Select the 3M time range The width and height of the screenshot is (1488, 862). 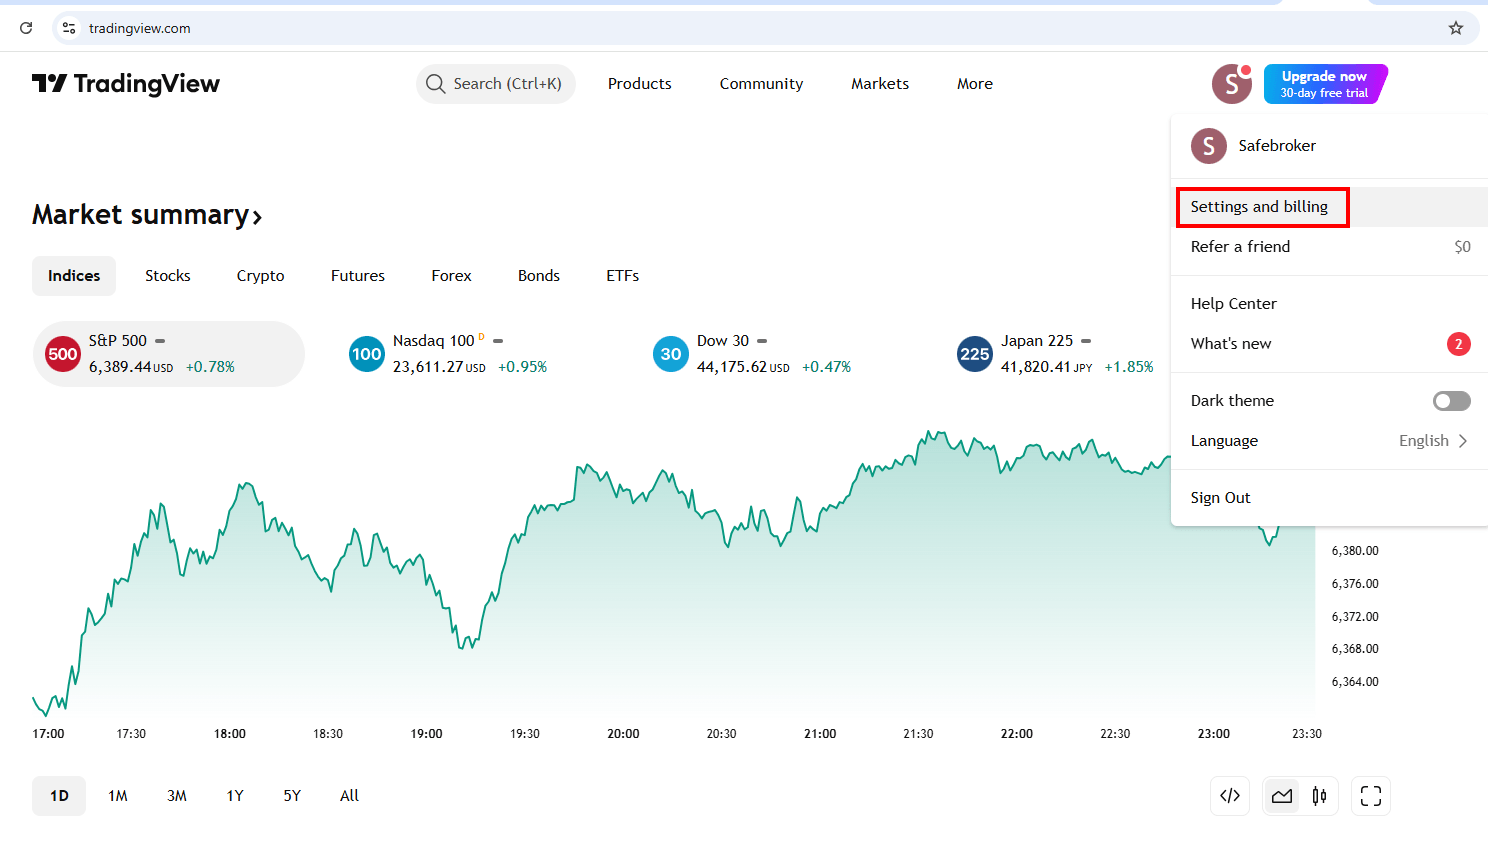tap(177, 796)
